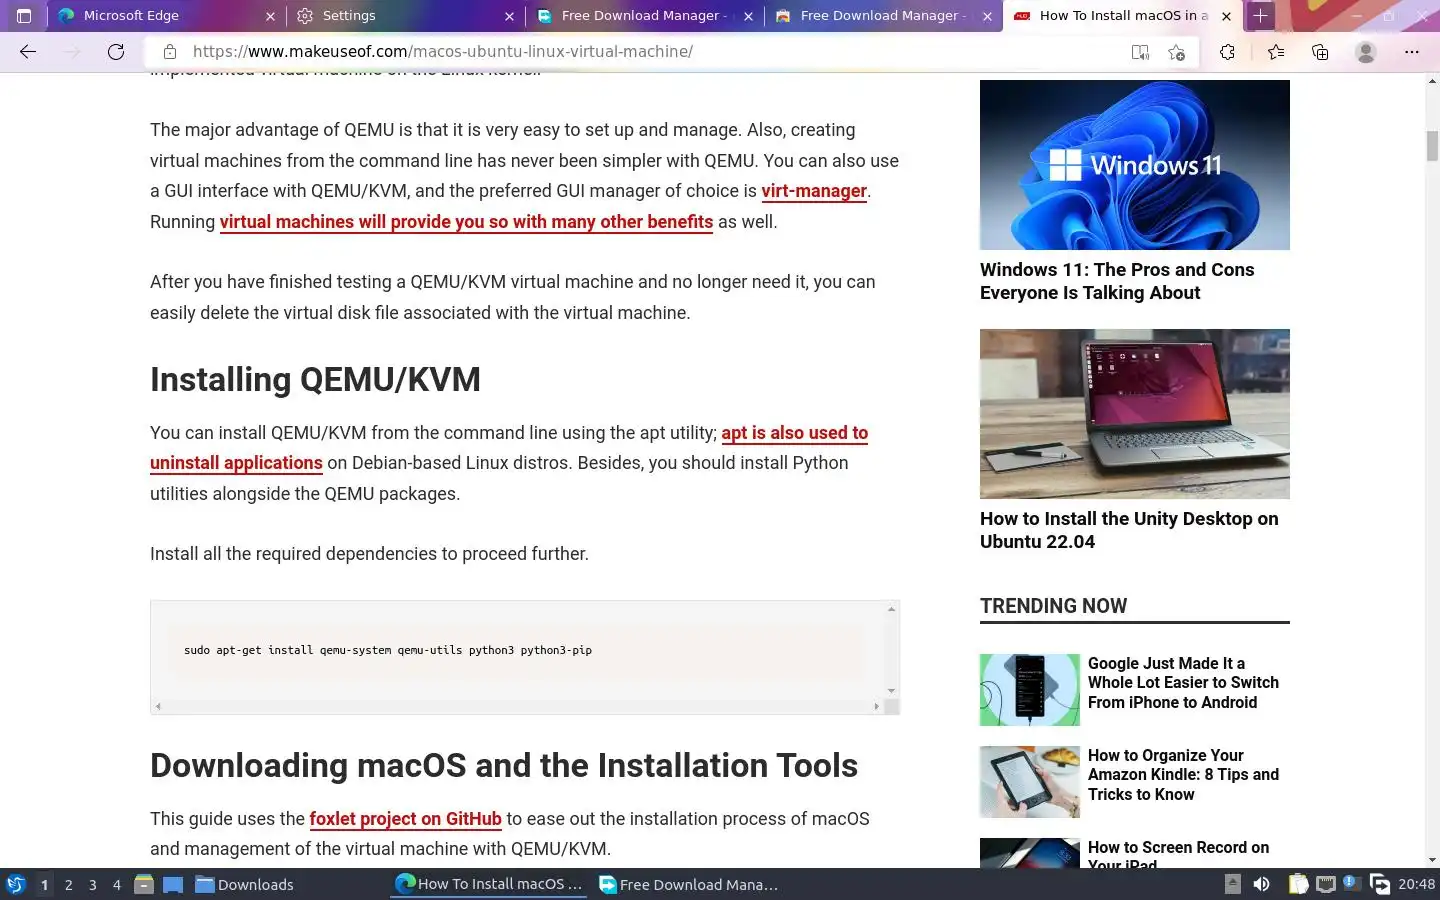The height and width of the screenshot is (900, 1440).
Task: Open the foxlet project on GitHub link
Action: (405, 819)
